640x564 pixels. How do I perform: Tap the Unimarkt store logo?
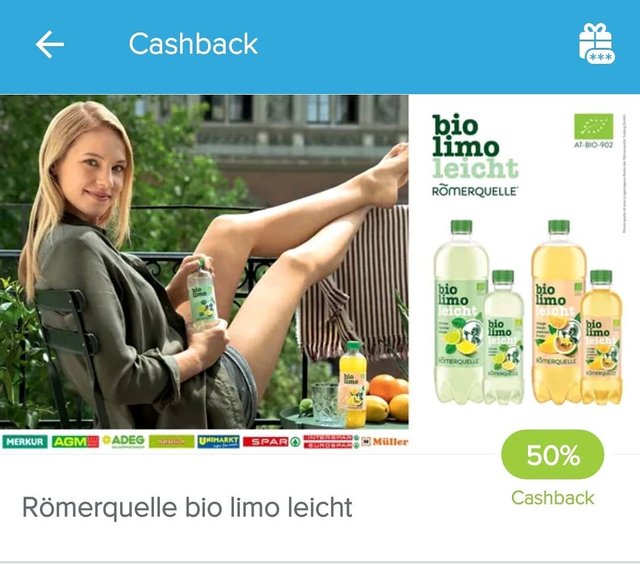[x=218, y=442]
